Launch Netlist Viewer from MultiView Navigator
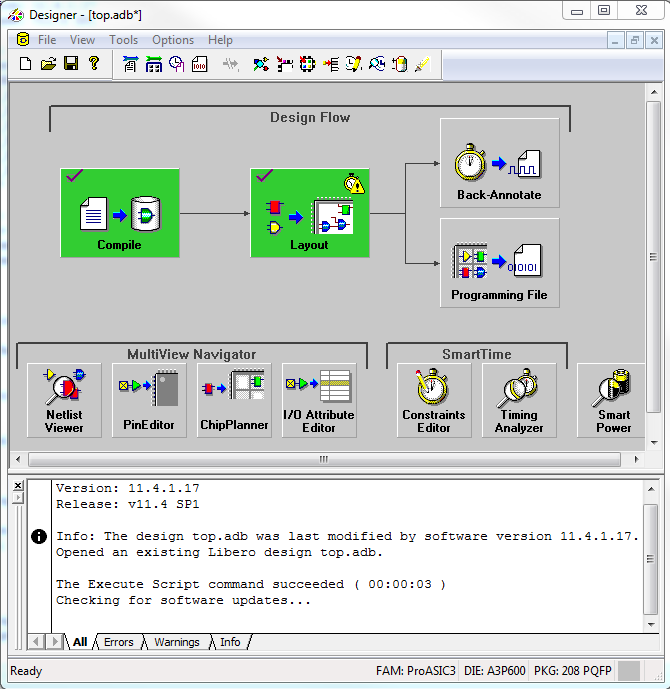 coord(64,400)
